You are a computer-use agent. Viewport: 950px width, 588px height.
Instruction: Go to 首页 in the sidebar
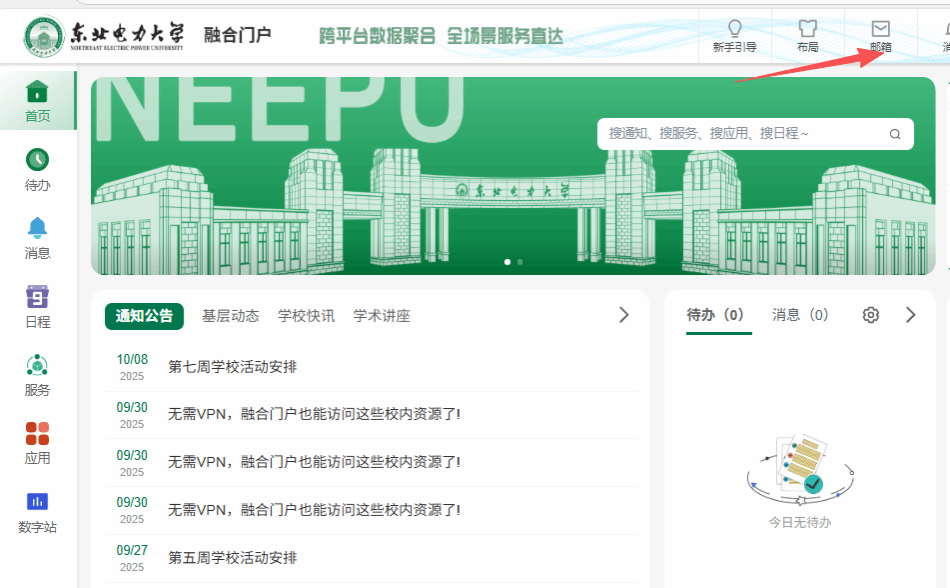click(x=37, y=102)
